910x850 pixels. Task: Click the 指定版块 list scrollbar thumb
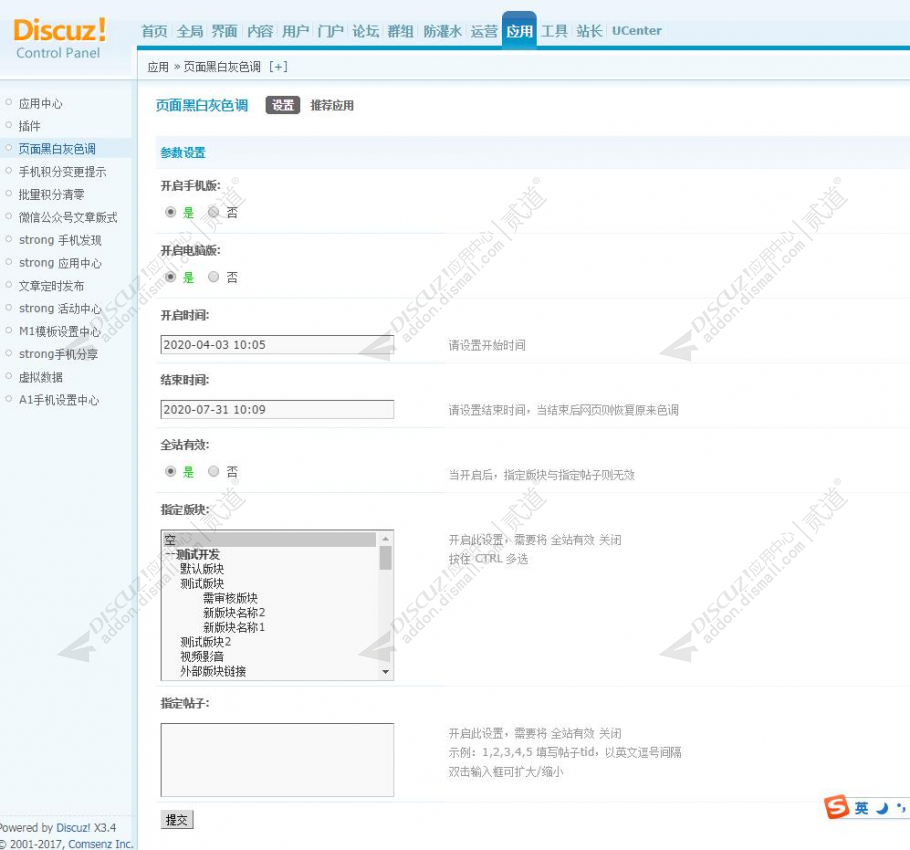click(385, 557)
